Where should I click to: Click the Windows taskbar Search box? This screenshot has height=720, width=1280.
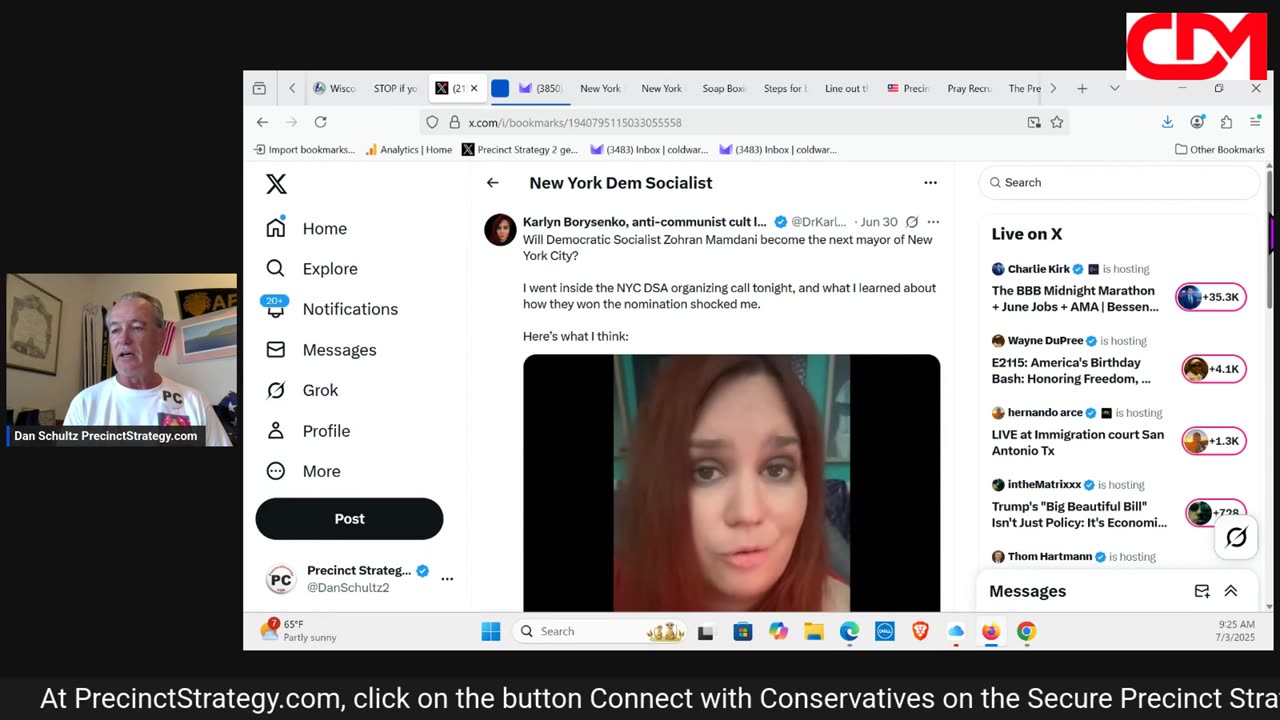click(600, 631)
